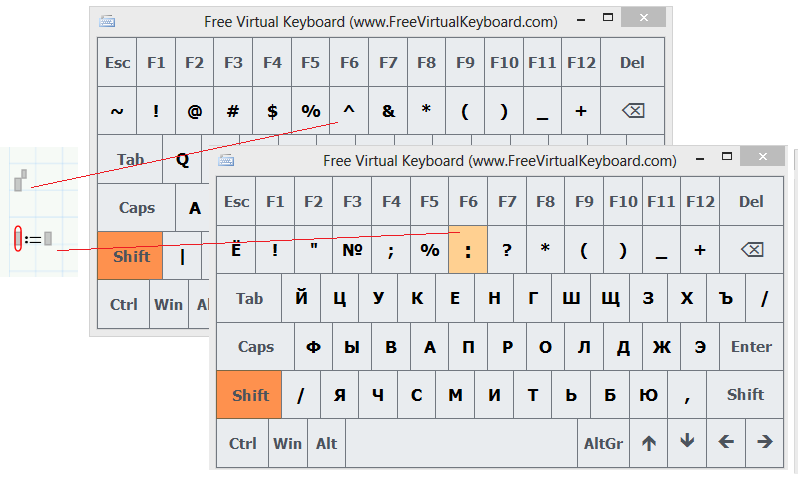
Task: Click the exponent placeholder in the worksheet
Action: tap(24, 174)
